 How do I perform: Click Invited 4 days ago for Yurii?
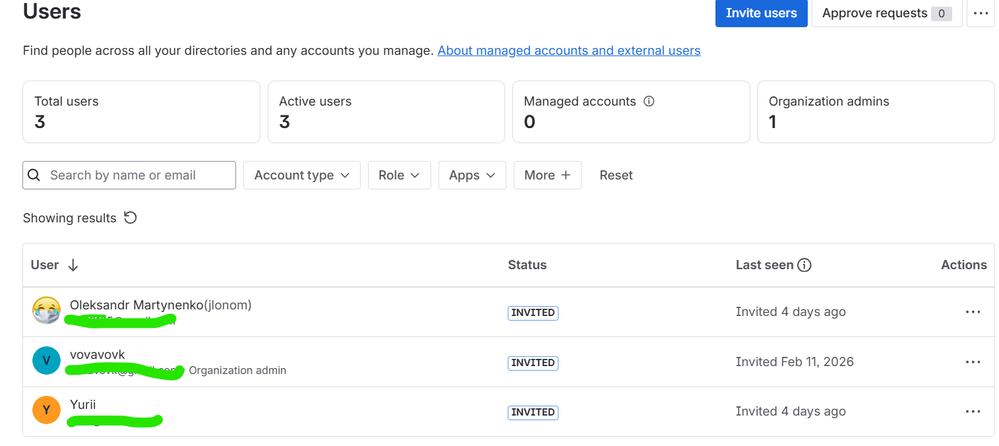tap(791, 412)
